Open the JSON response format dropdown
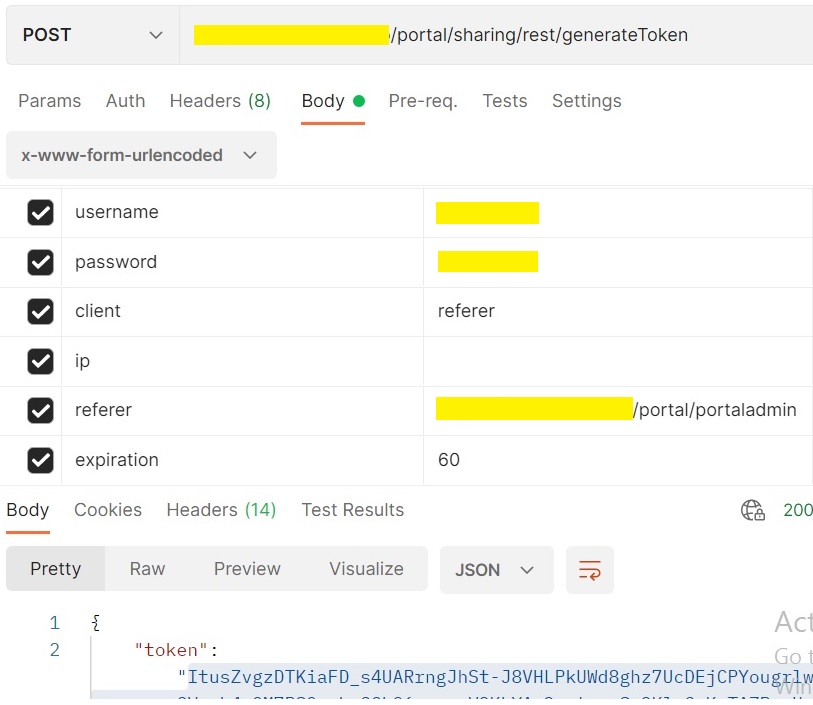This screenshot has height=705, width=813. point(496,568)
